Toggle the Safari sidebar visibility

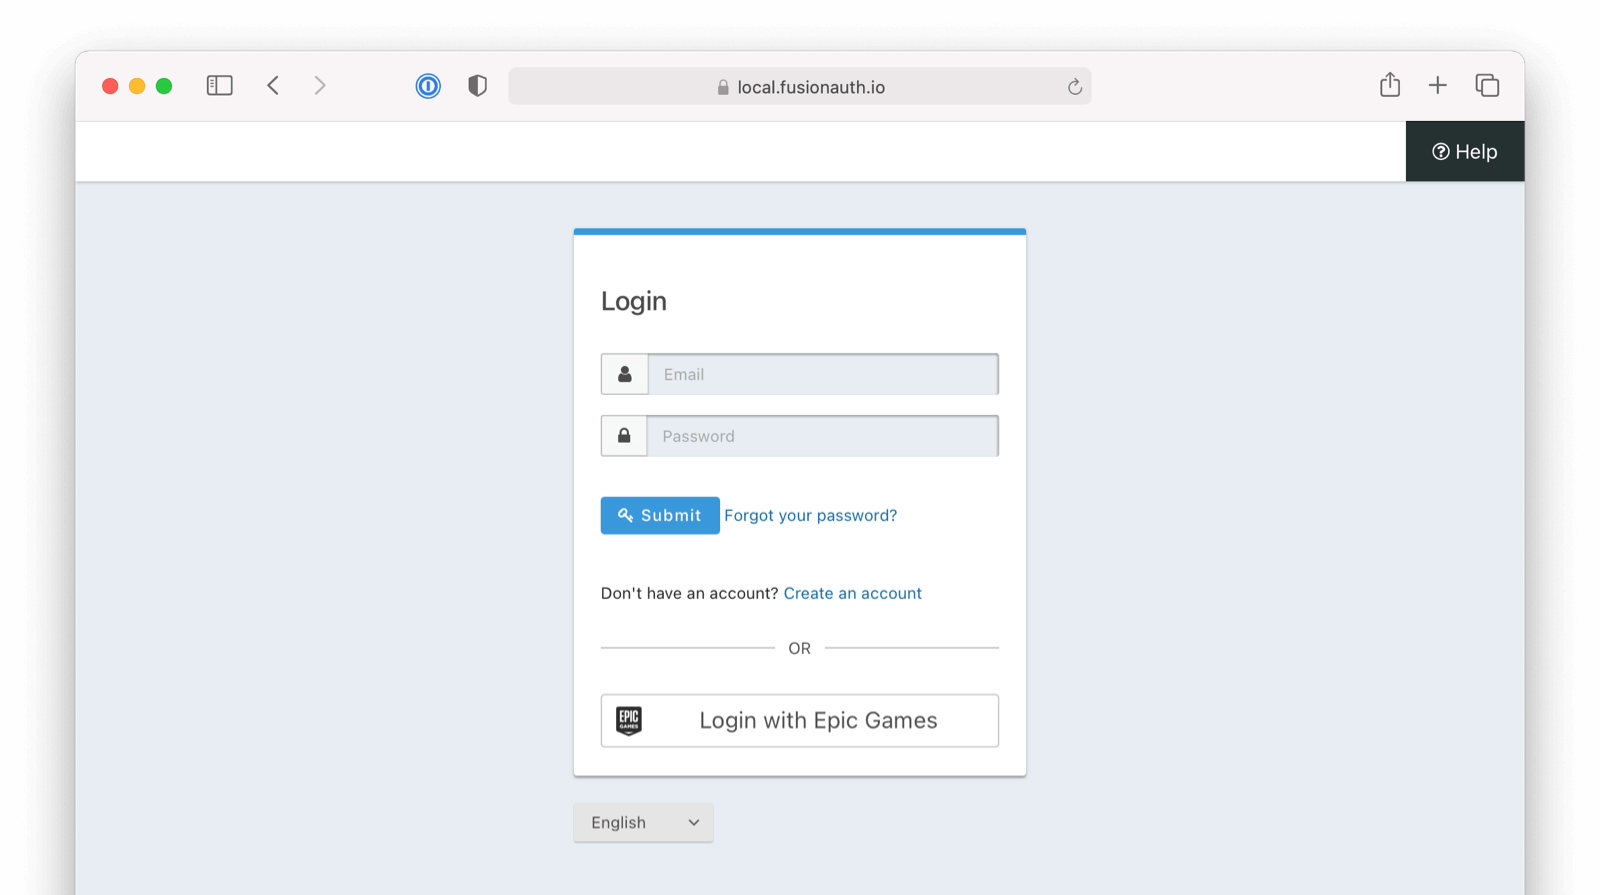pos(219,85)
